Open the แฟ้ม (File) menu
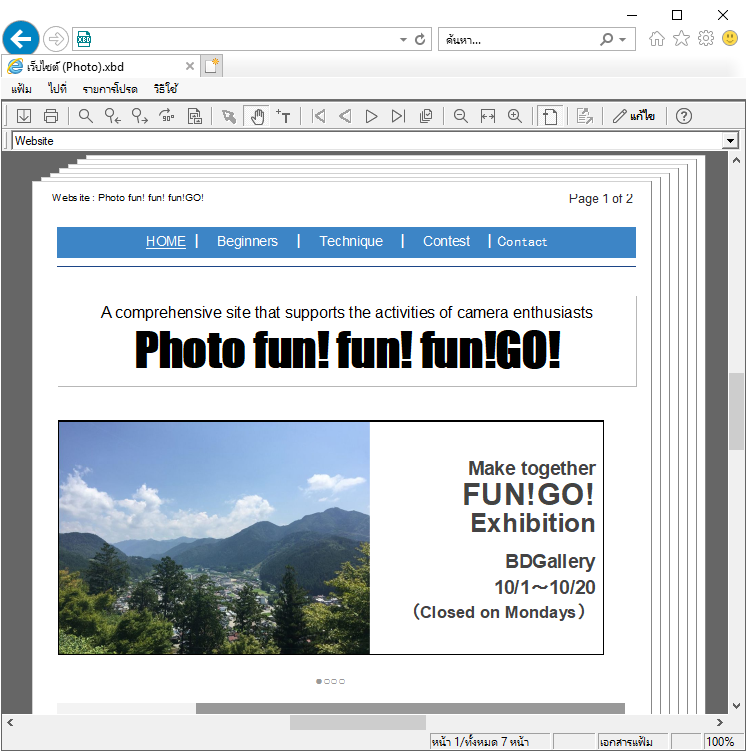The width and height of the screenshot is (747, 752). (x=22, y=89)
